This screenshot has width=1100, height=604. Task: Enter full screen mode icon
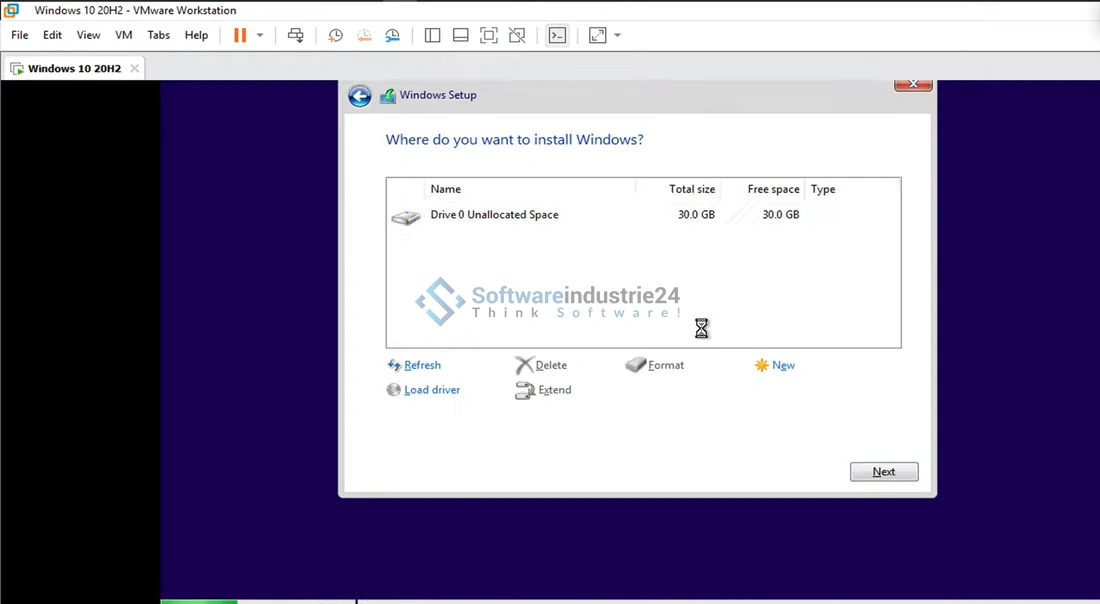489,35
